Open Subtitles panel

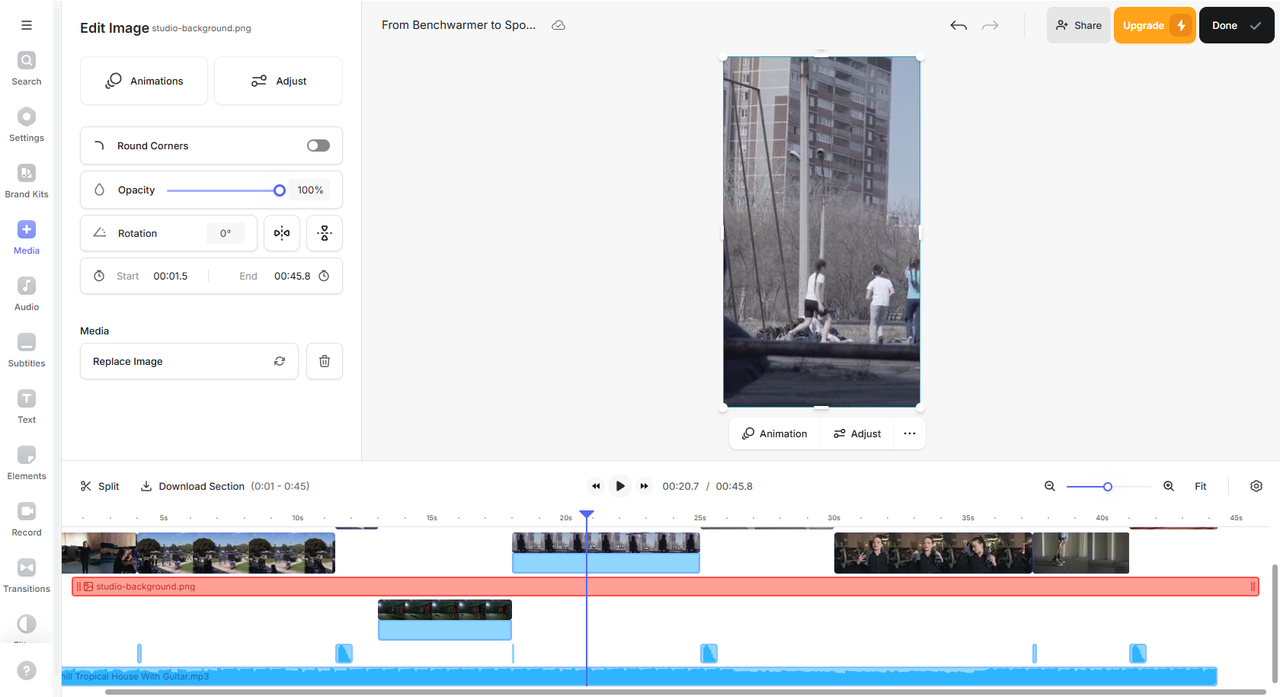click(26, 350)
